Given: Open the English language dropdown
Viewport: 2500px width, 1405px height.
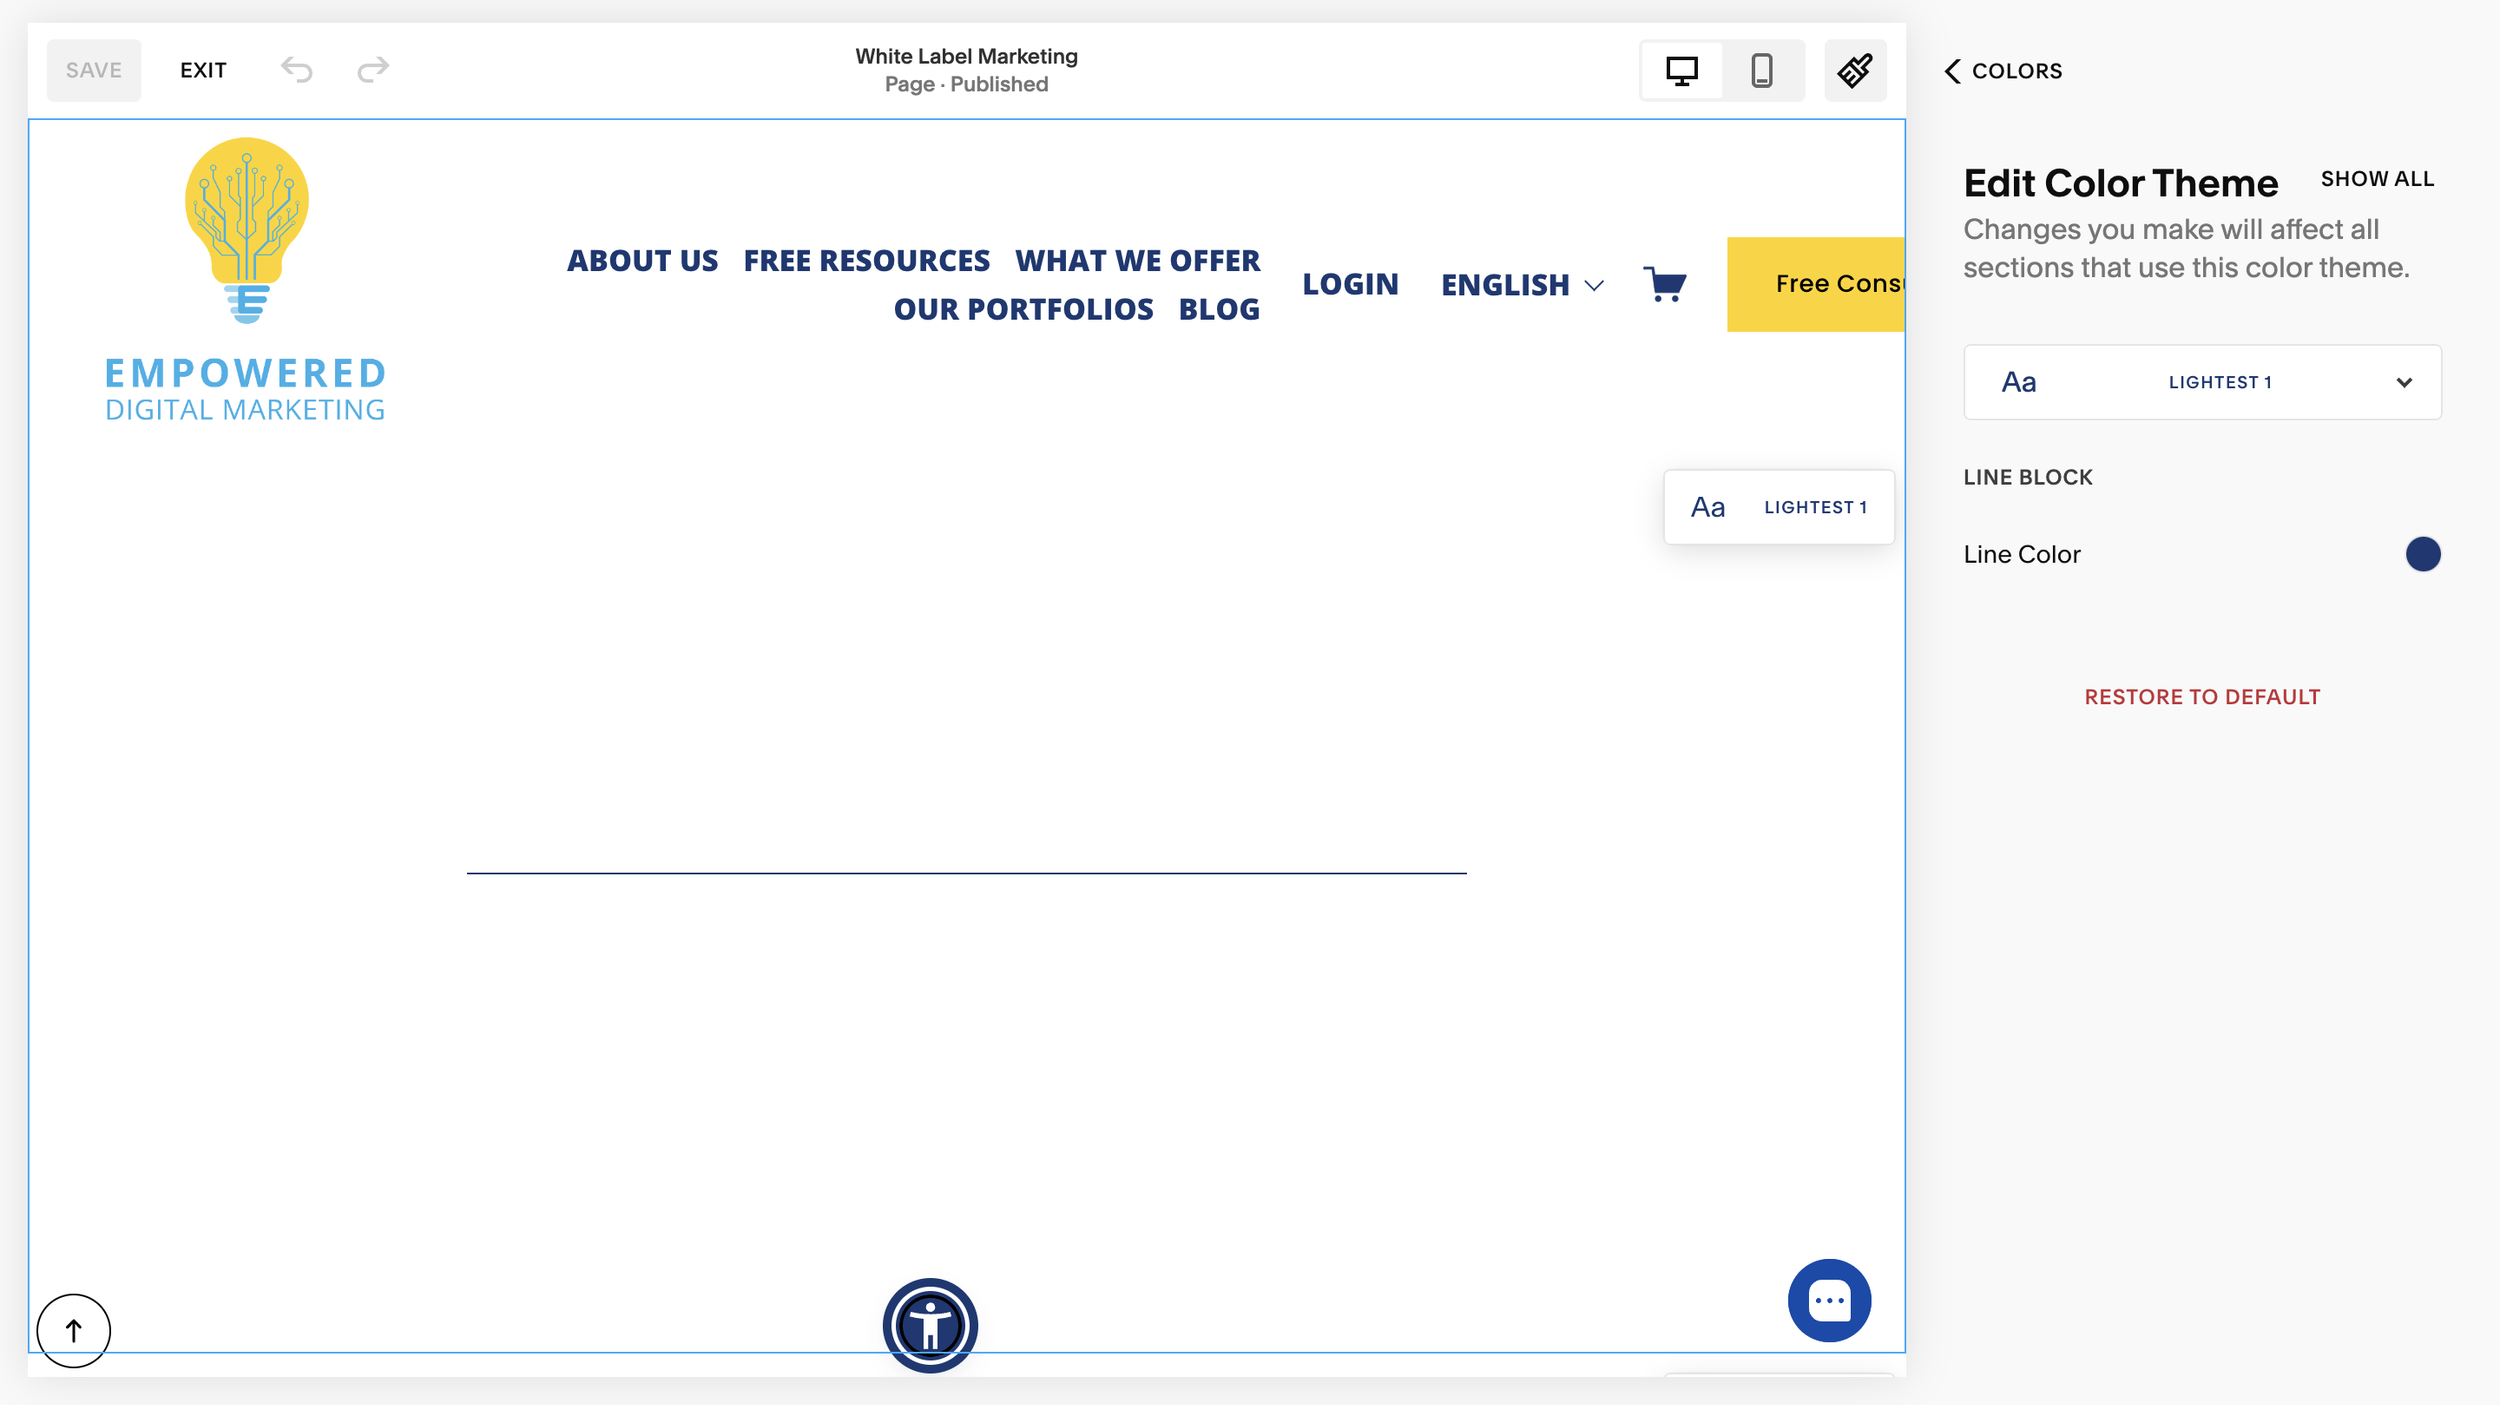Looking at the screenshot, I should [x=1521, y=285].
